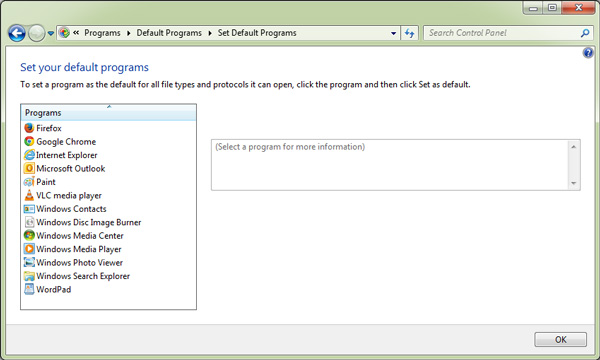Select the Firefox program entry
Screen dimensions: 600x360
[49, 128]
